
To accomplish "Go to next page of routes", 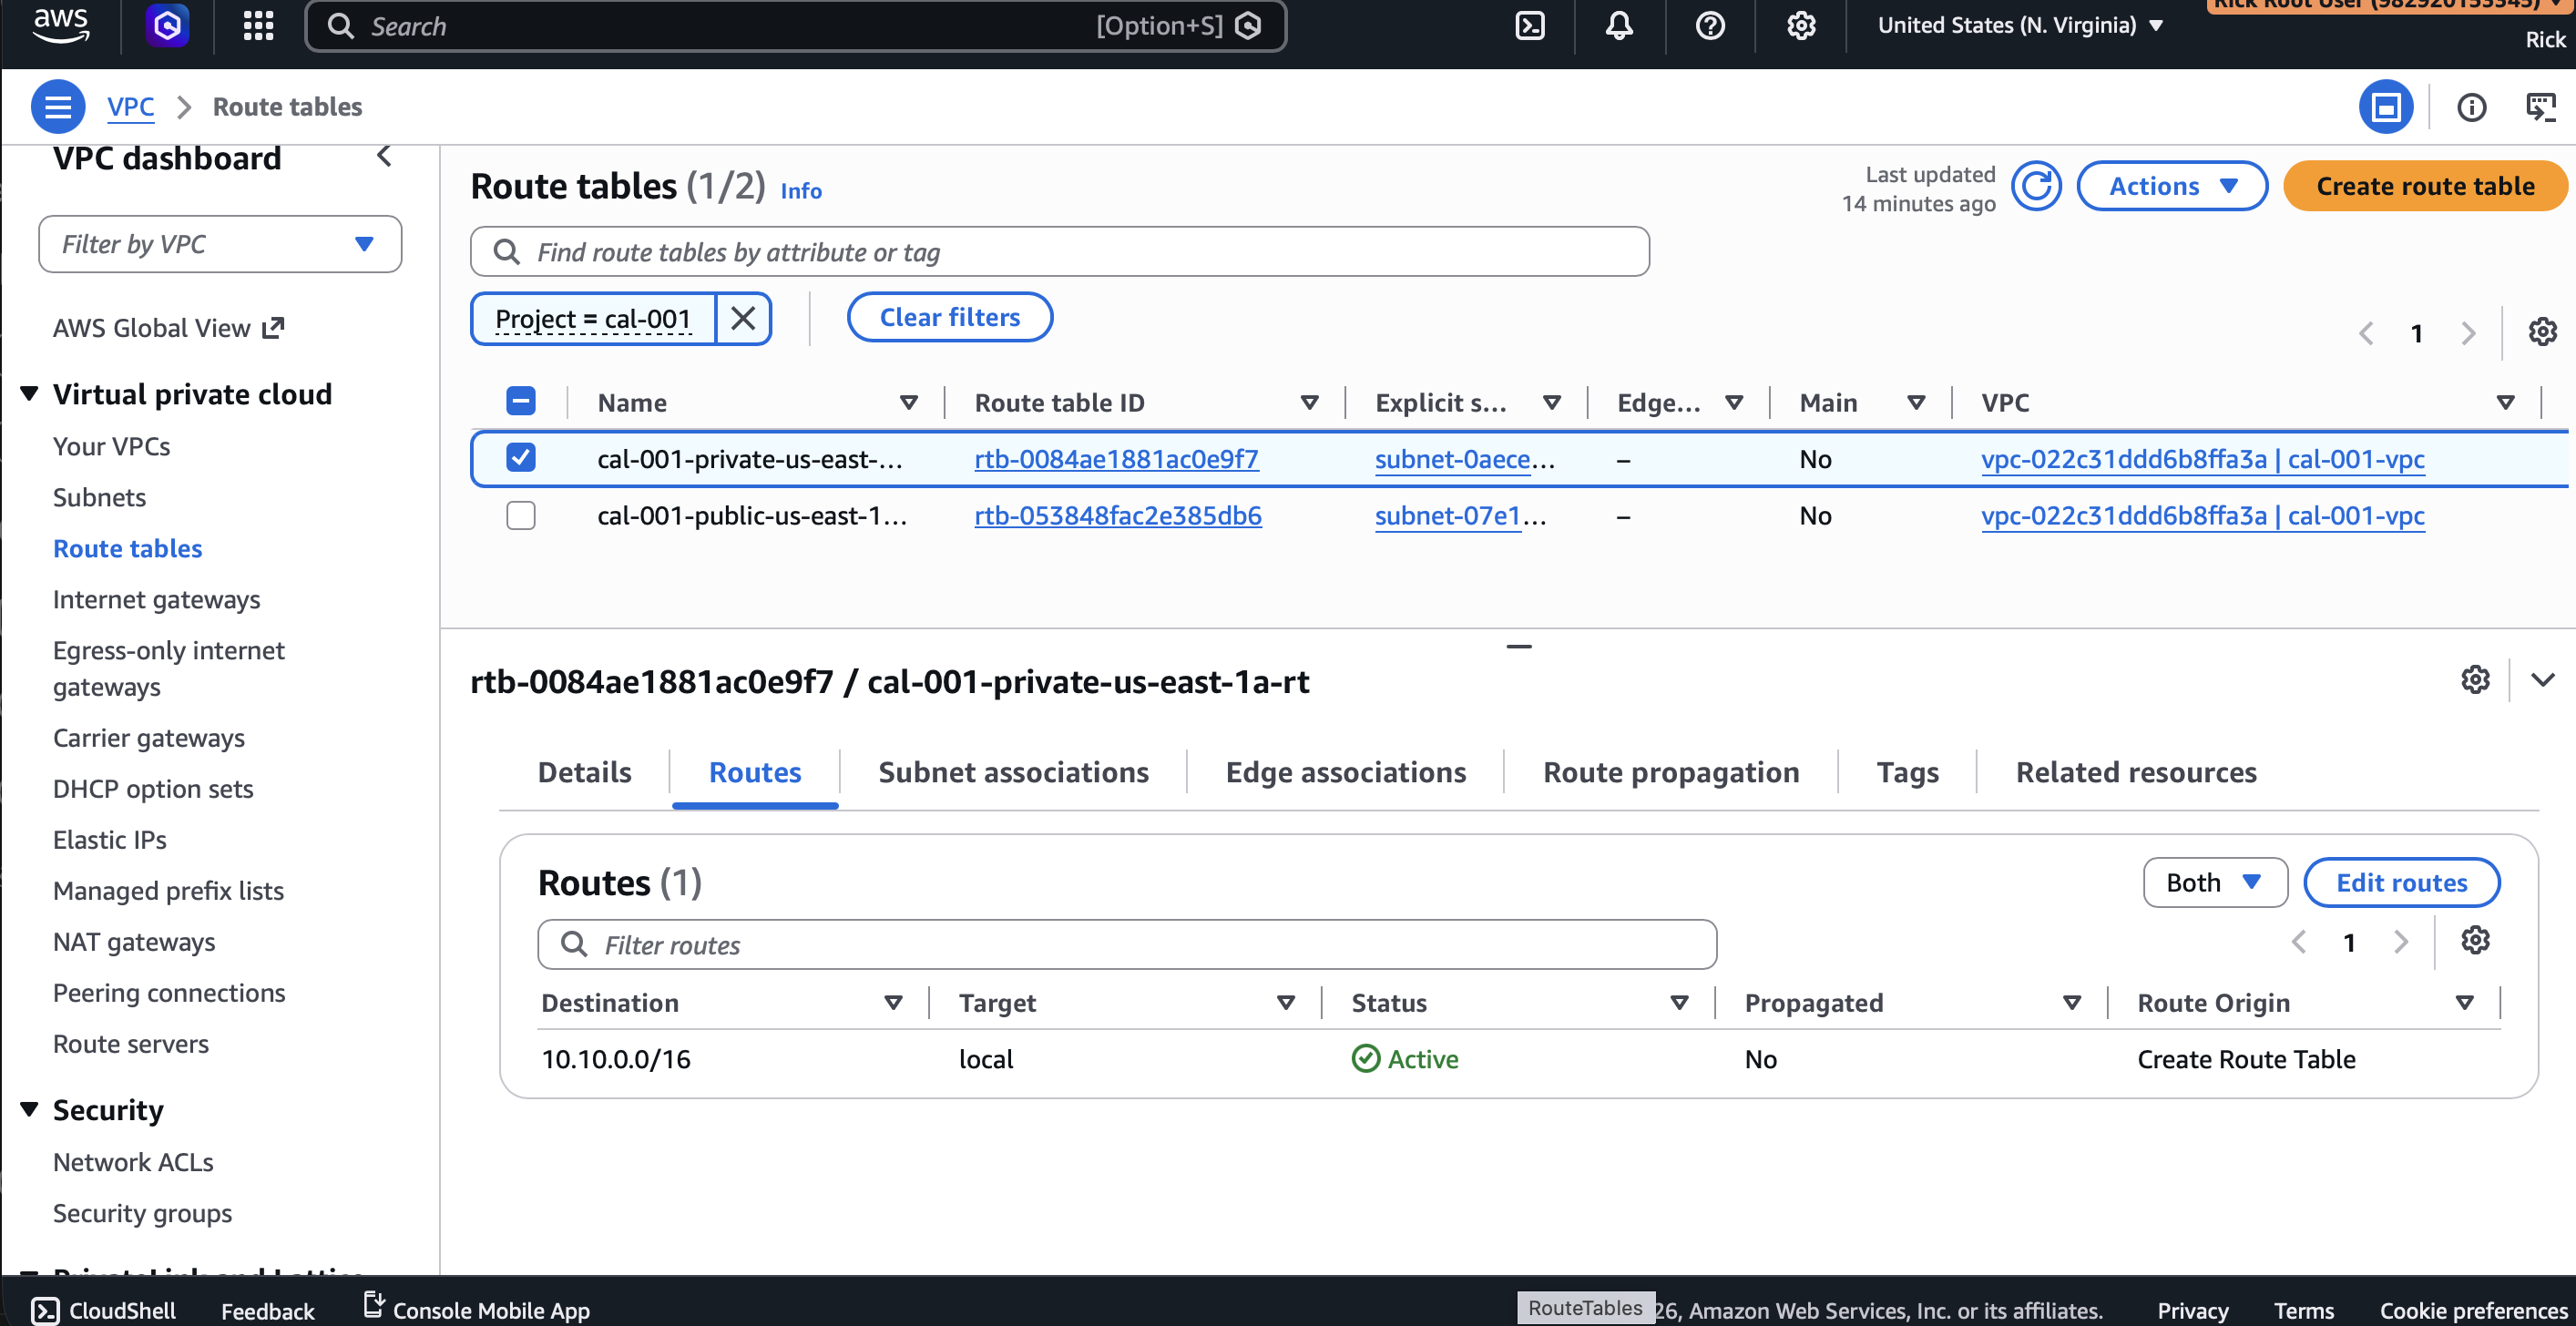I will pos(2401,942).
